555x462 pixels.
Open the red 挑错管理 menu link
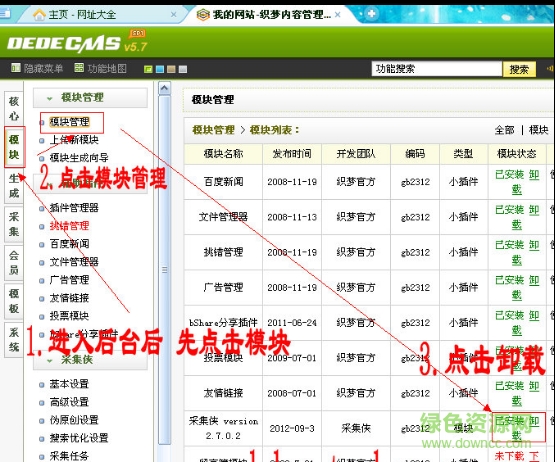tap(69, 226)
